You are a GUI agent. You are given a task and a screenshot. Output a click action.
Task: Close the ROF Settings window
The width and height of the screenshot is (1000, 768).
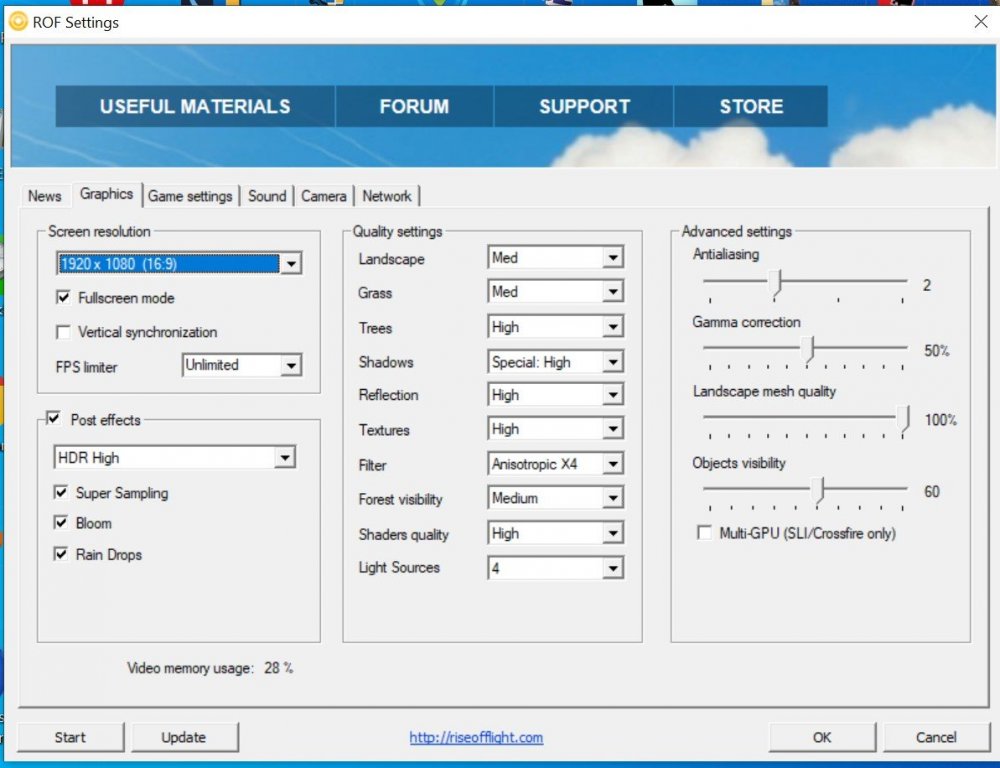click(980, 22)
